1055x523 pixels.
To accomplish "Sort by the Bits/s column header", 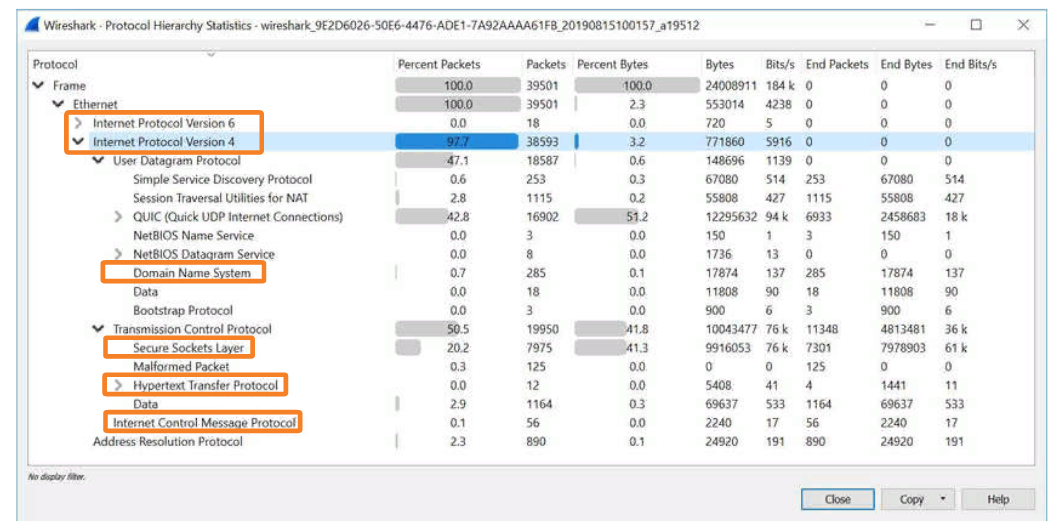I will tap(780, 65).
